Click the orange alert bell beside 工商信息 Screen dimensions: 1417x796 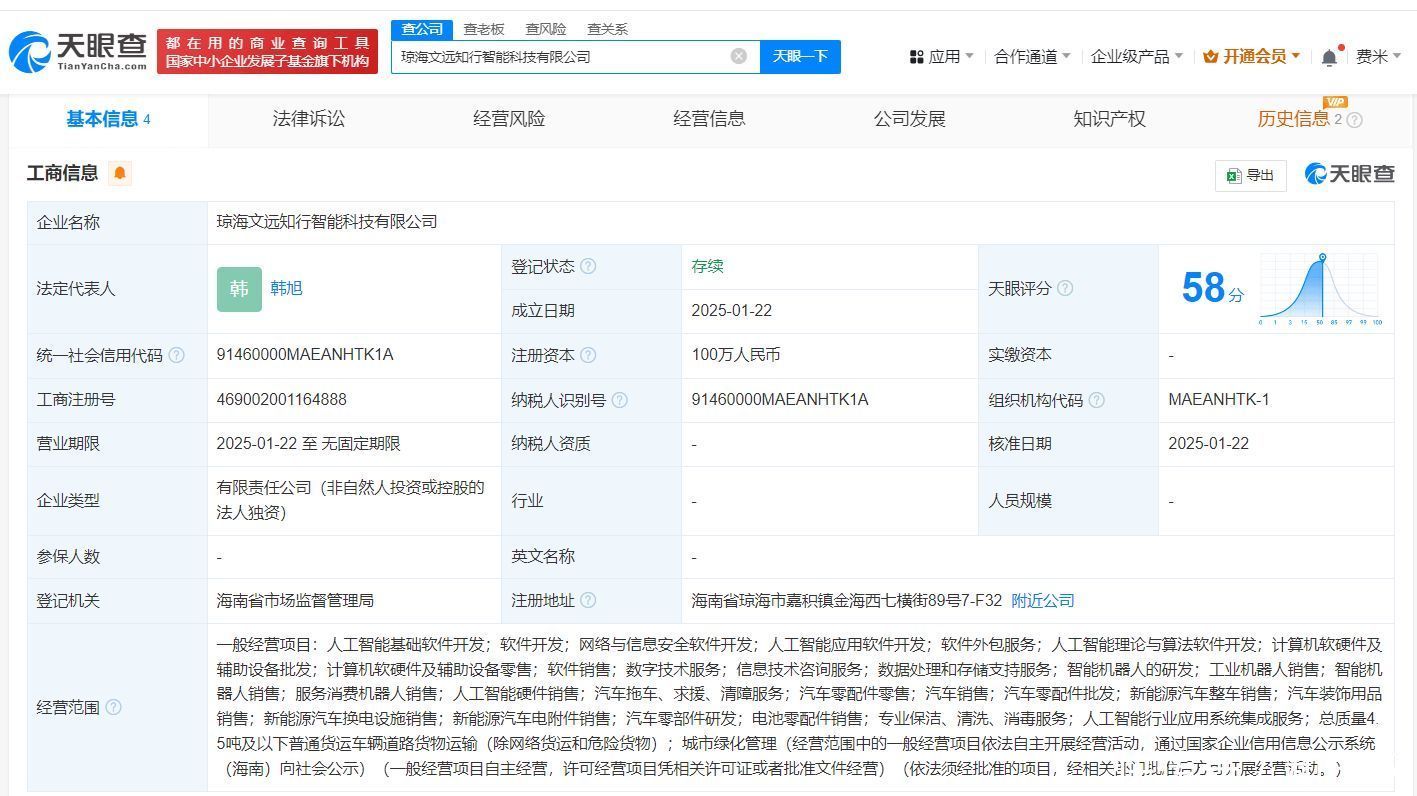point(120,173)
